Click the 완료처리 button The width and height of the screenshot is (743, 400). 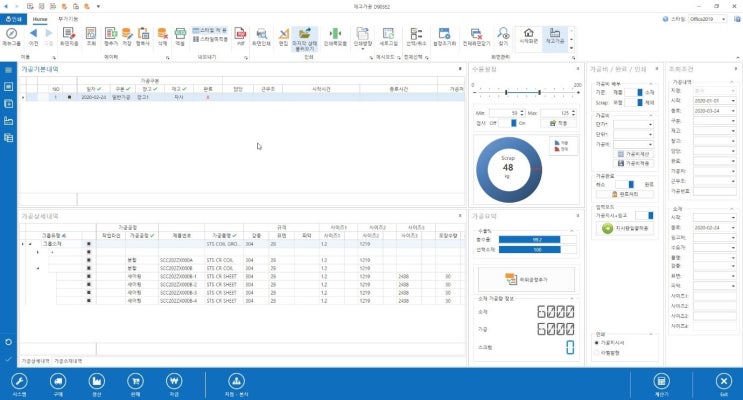pyautogui.click(x=625, y=194)
